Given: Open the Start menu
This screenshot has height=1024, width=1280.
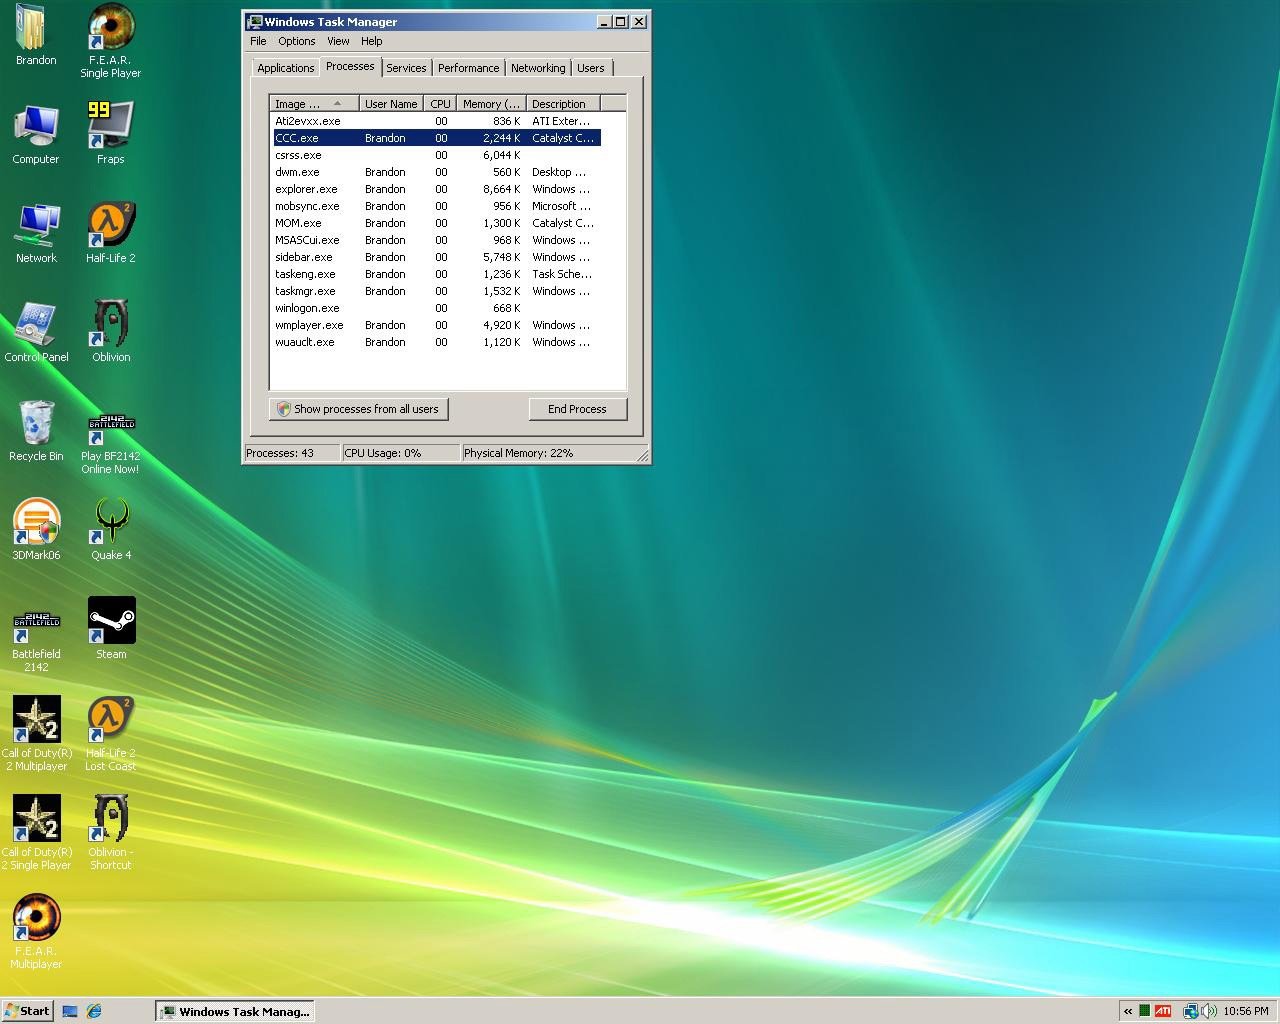Looking at the screenshot, I should 27,1011.
